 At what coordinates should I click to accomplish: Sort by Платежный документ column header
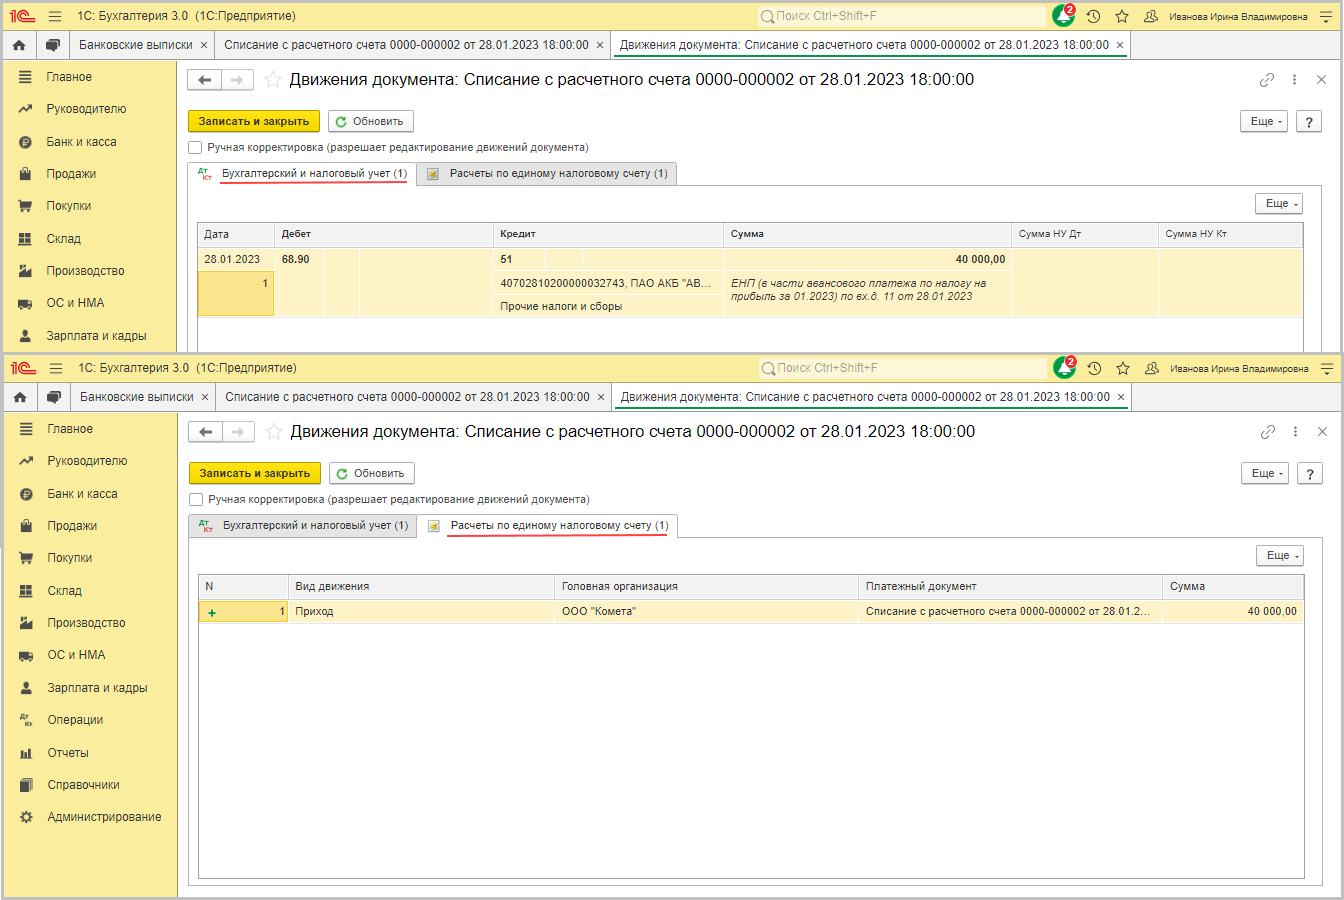pyautogui.click(x=1009, y=586)
